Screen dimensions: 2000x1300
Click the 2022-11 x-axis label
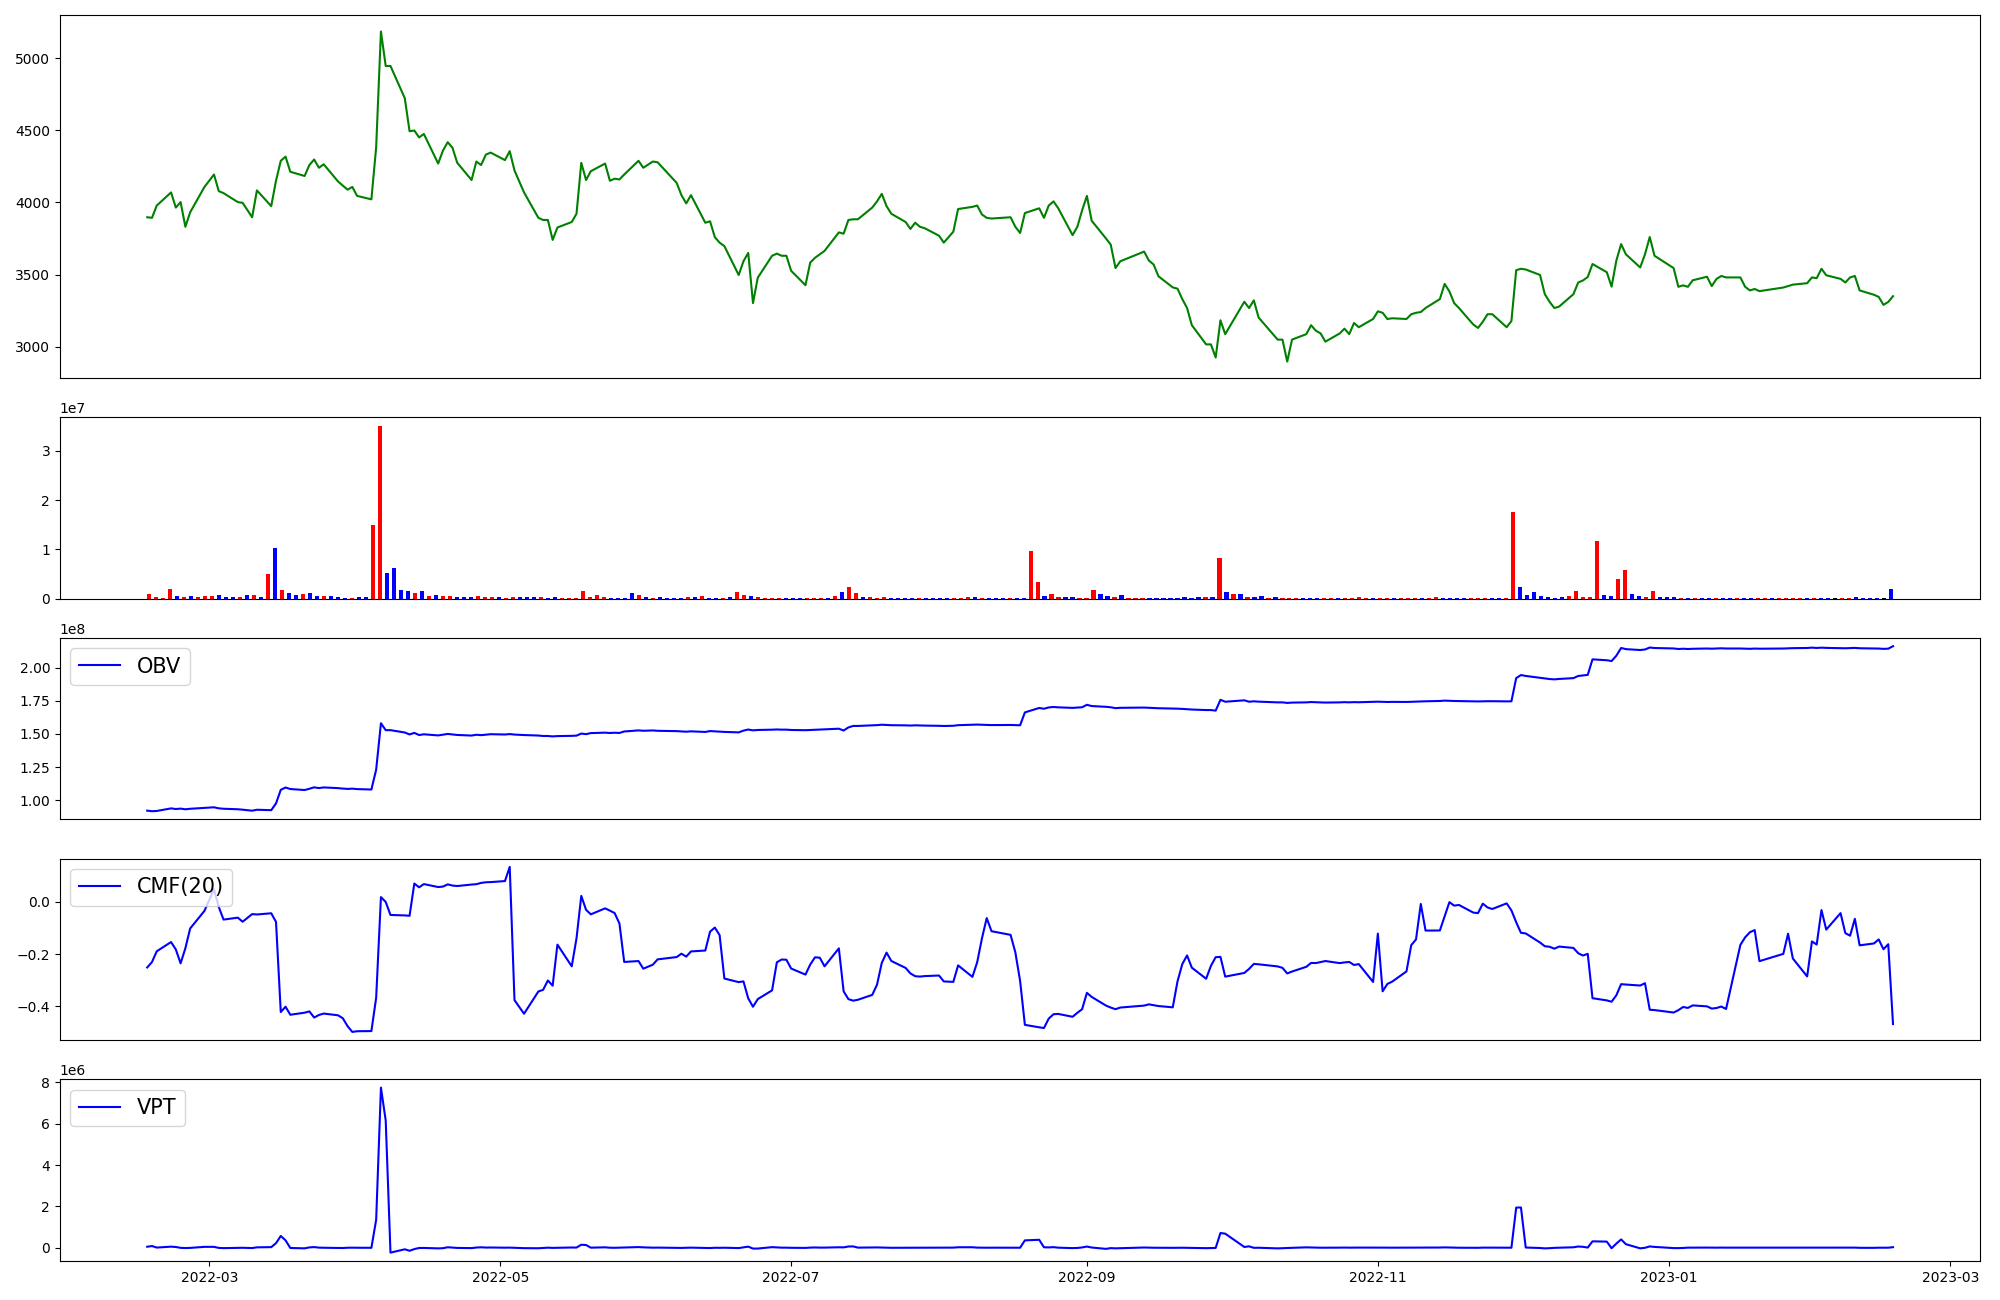tap(1378, 1277)
